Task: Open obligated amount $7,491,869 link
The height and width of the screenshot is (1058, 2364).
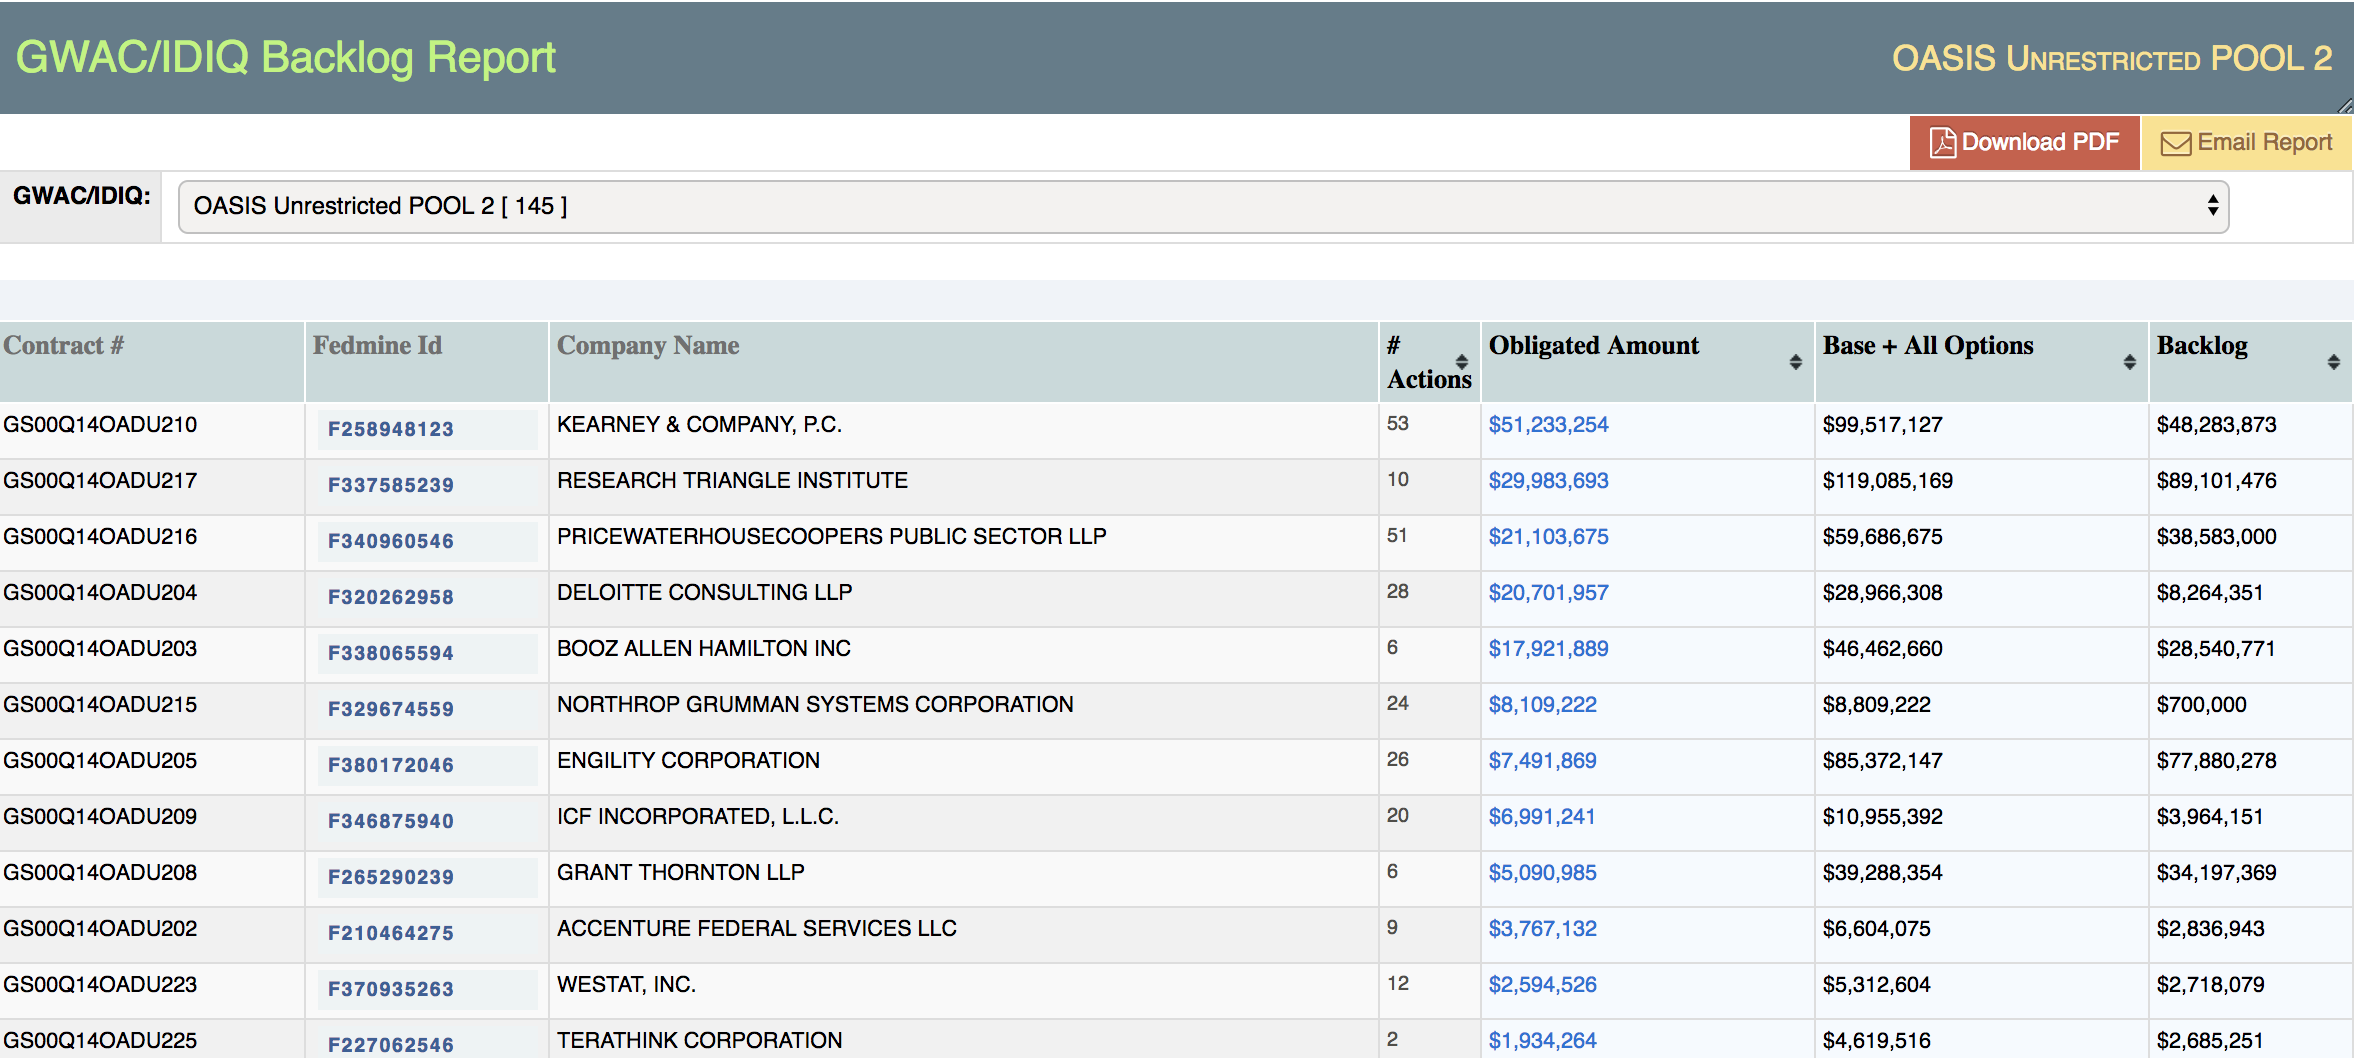Action: [1542, 761]
